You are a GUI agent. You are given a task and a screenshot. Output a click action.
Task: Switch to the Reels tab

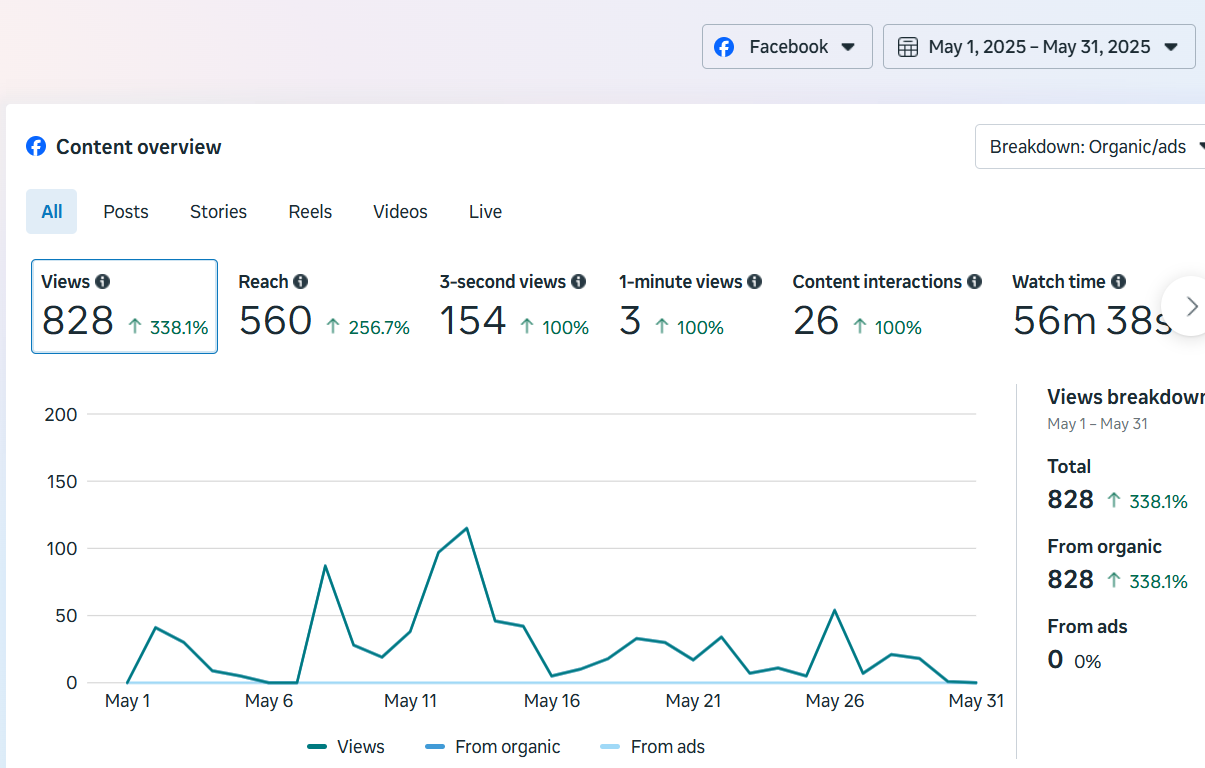pyautogui.click(x=310, y=212)
